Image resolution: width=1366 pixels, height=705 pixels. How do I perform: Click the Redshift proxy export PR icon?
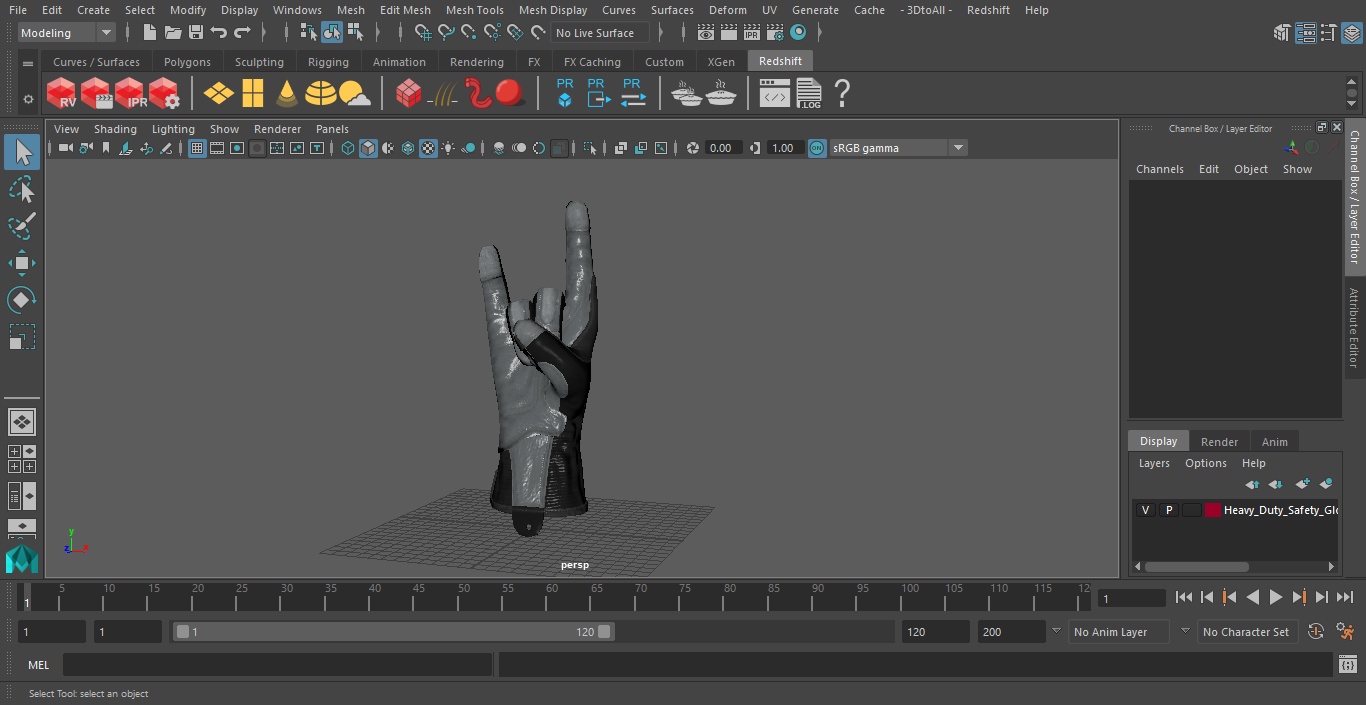[x=598, y=93]
